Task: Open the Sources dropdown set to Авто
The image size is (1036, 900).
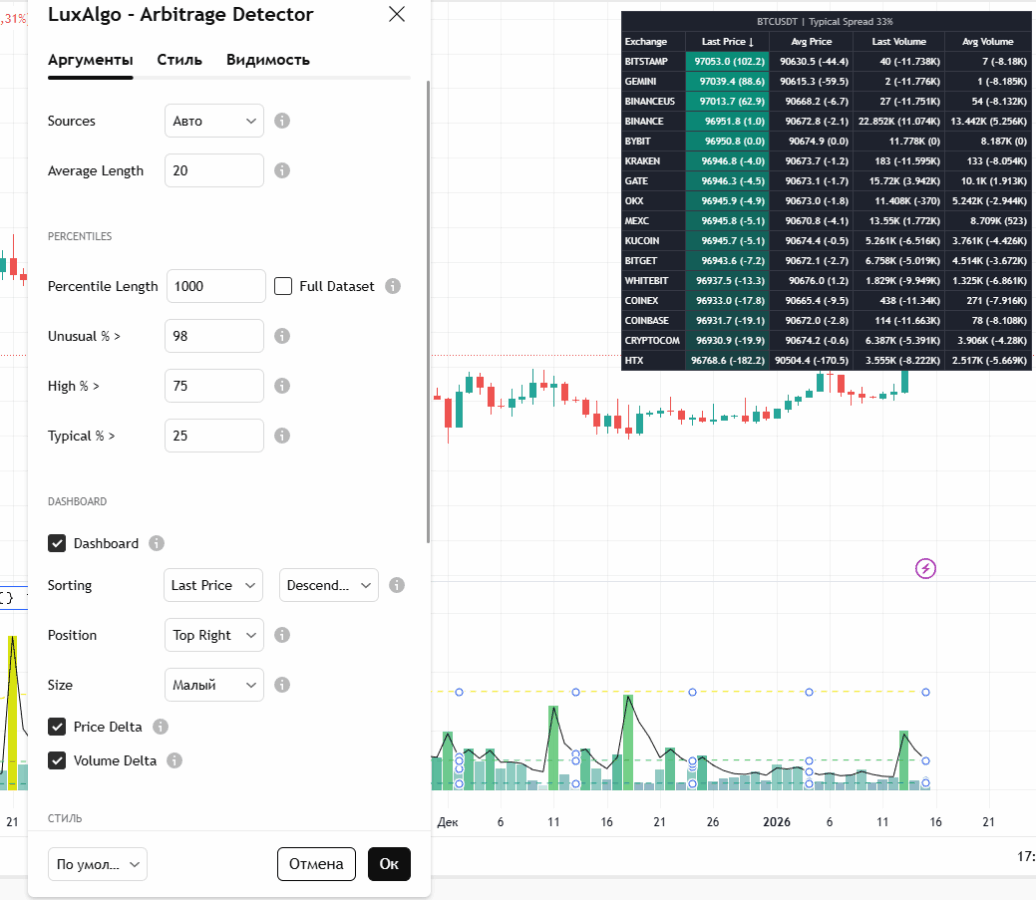Action: tap(214, 121)
